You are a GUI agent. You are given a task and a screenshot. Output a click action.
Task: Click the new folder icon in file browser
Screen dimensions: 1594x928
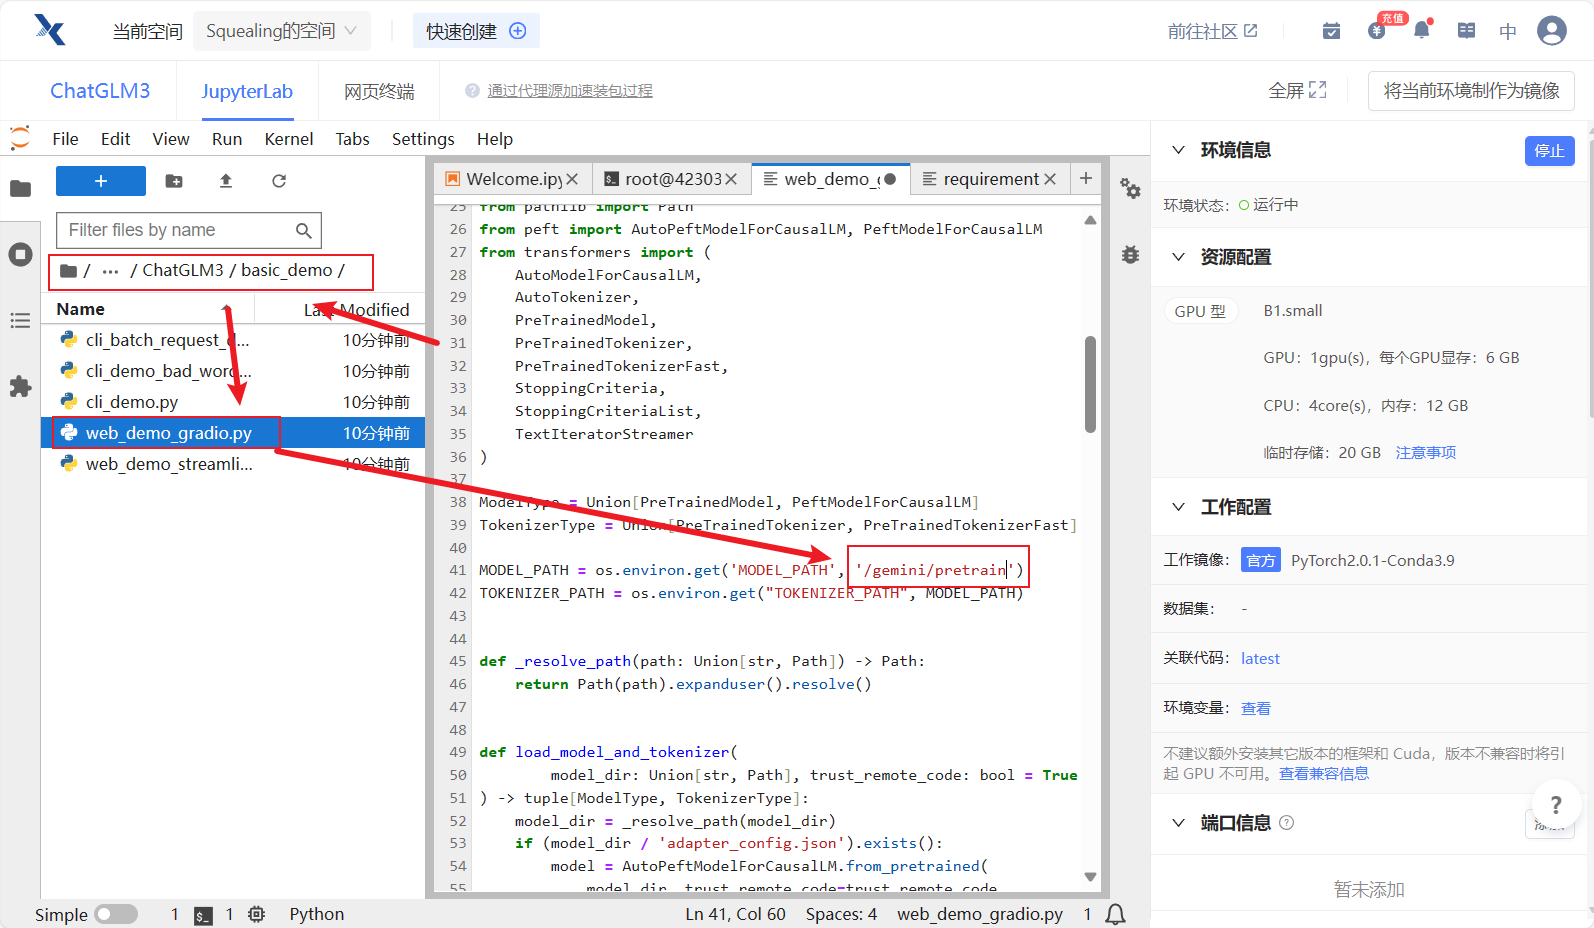pyautogui.click(x=174, y=181)
